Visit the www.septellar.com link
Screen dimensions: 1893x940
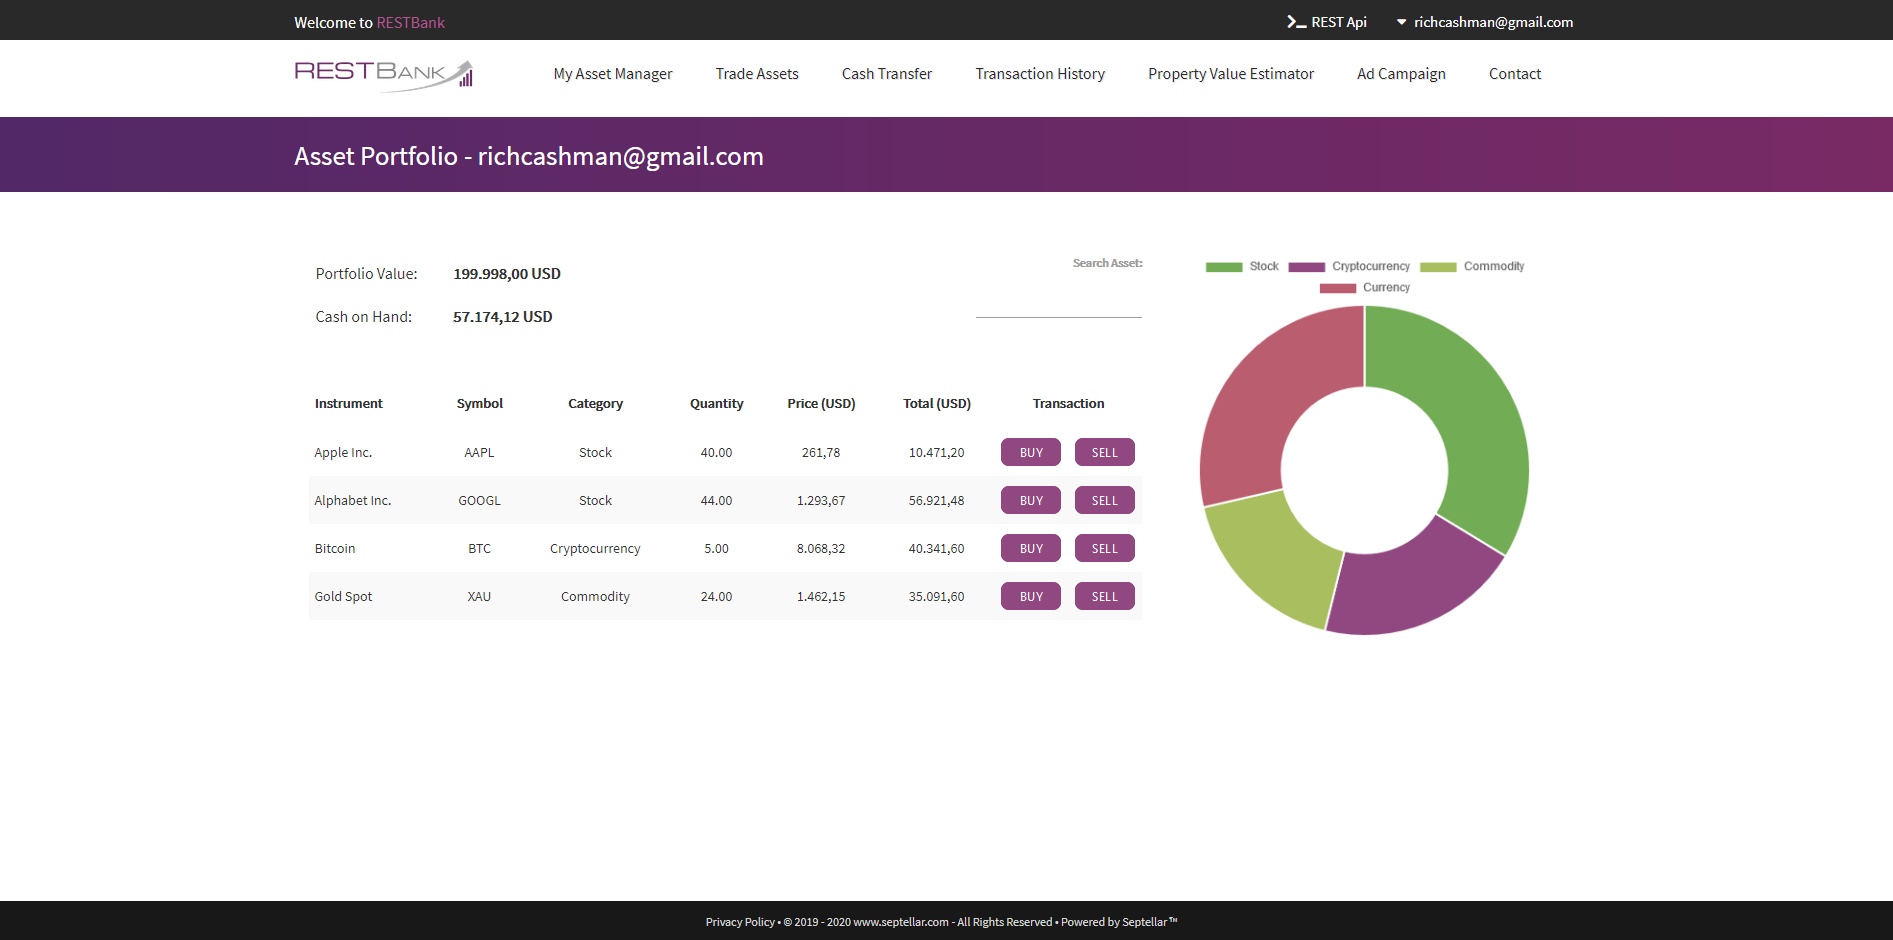pyautogui.click(x=900, y=921)
